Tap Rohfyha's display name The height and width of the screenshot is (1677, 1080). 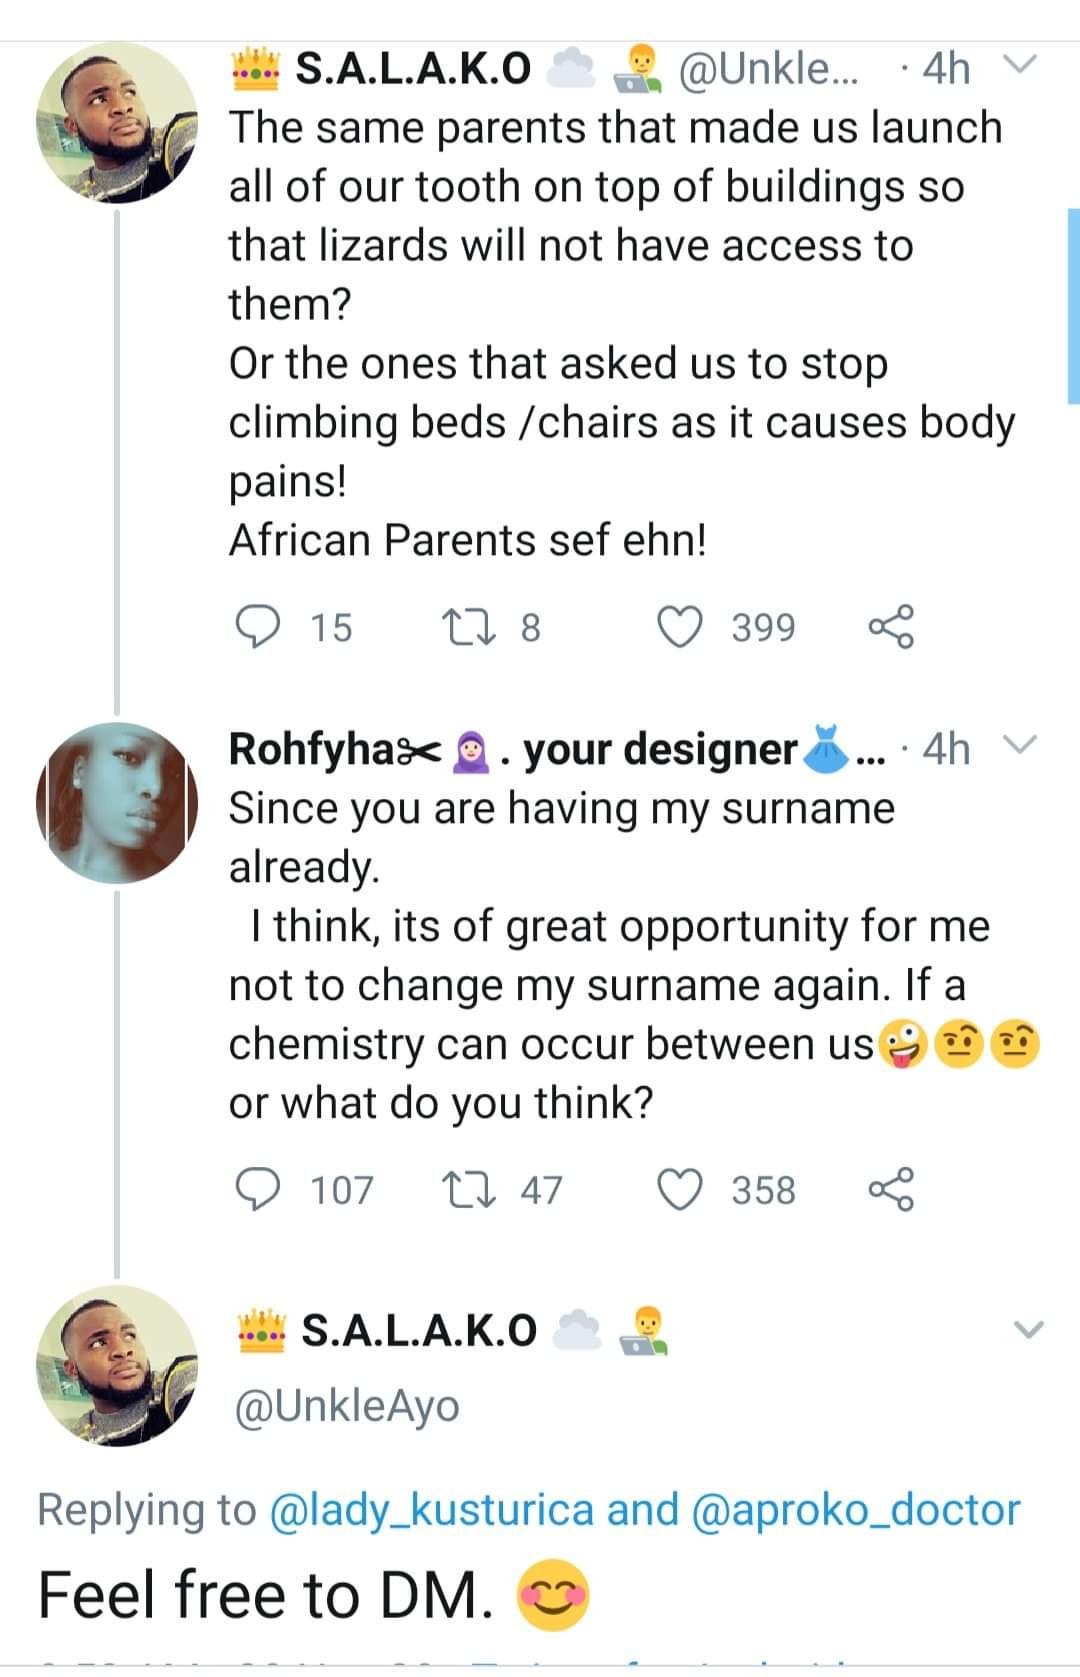[313, 749]
